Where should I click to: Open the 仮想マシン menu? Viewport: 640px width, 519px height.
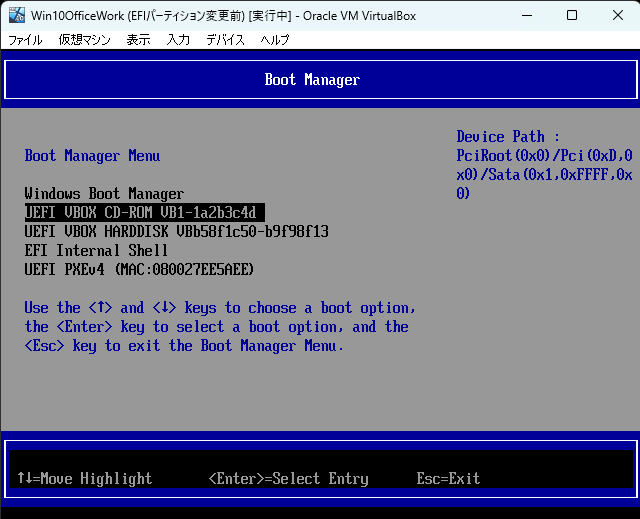point(84,40)
